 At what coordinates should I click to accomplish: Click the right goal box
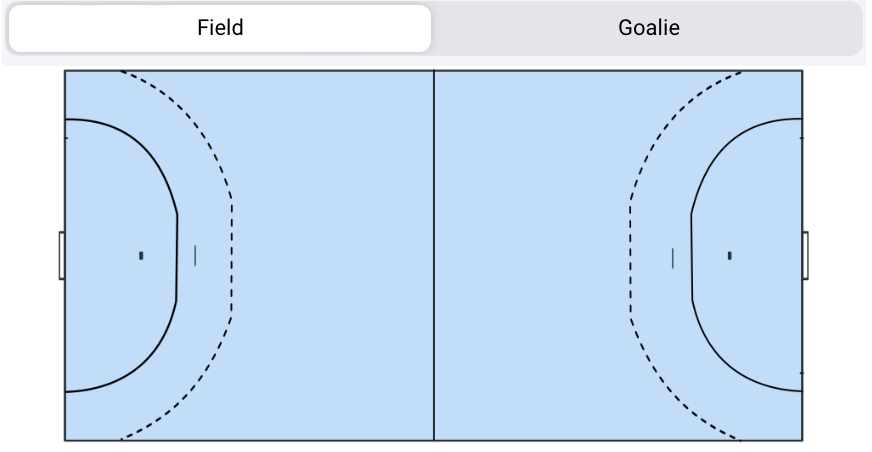click(x=806, y=256)
